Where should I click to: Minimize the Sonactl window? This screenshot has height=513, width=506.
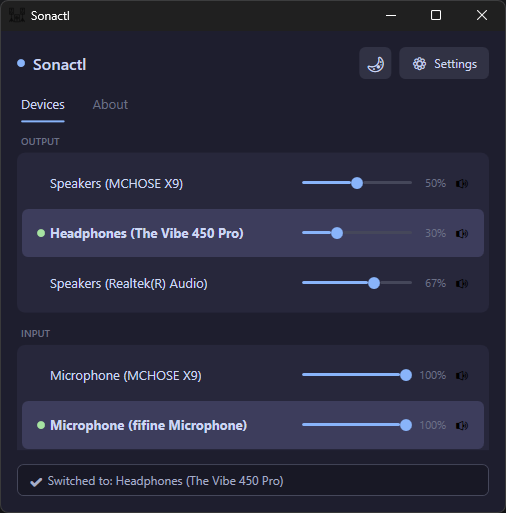(x=391, y=15)
